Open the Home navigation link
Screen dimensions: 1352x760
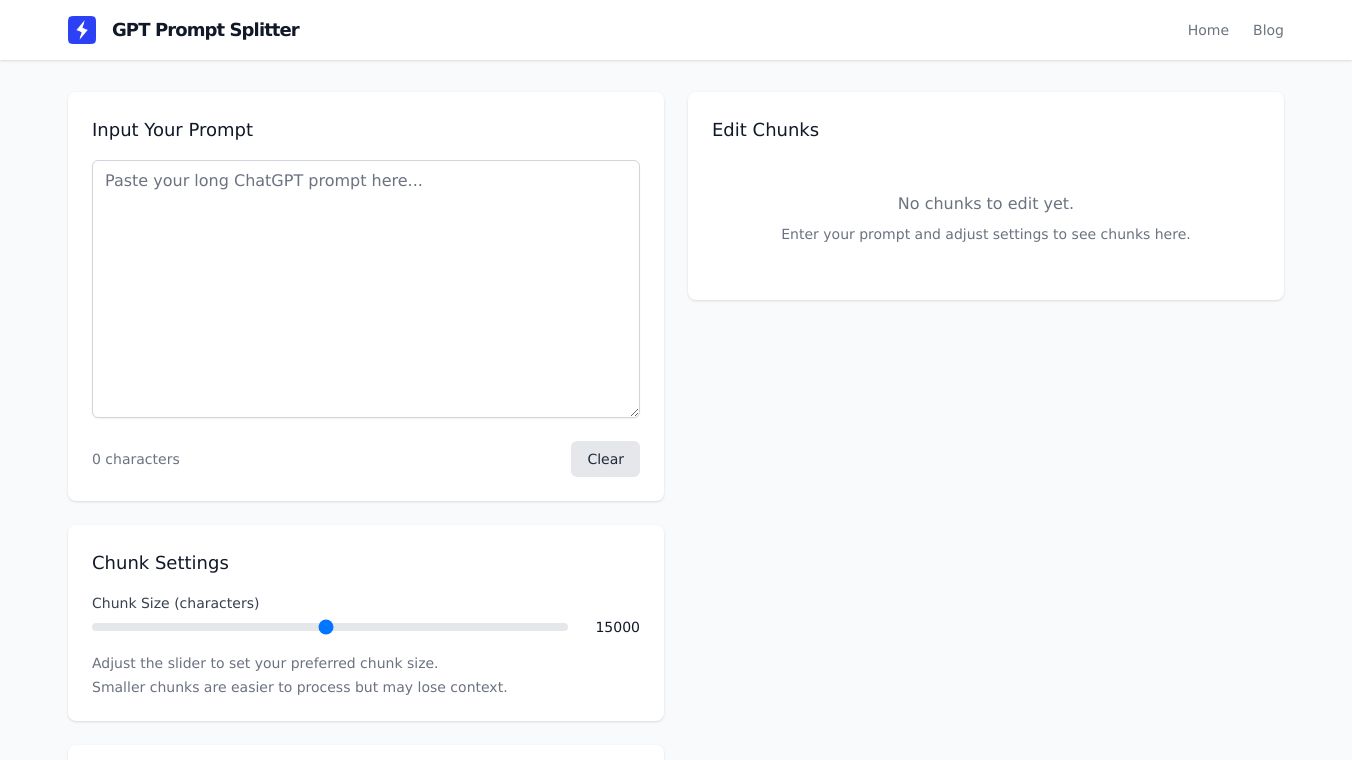pyautogui.click(x=1208, y=30)
